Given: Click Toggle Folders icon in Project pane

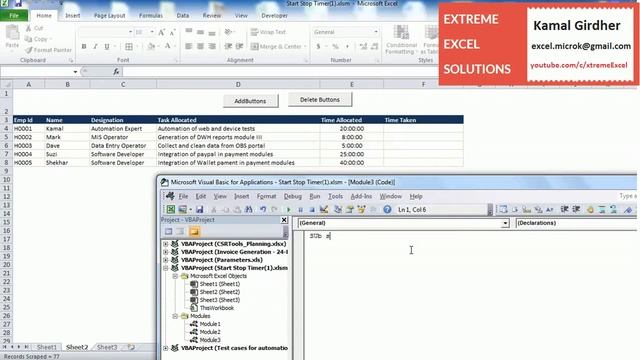Looking at the screenshot, I should tap(194, 232).
